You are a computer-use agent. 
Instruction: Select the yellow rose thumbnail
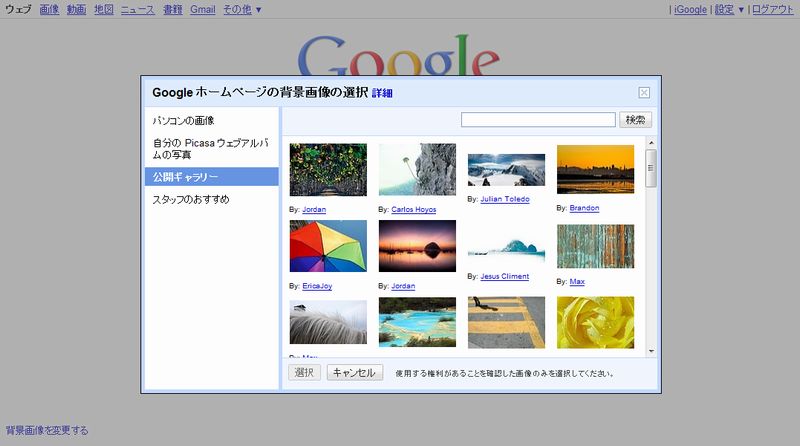point(595,322)
